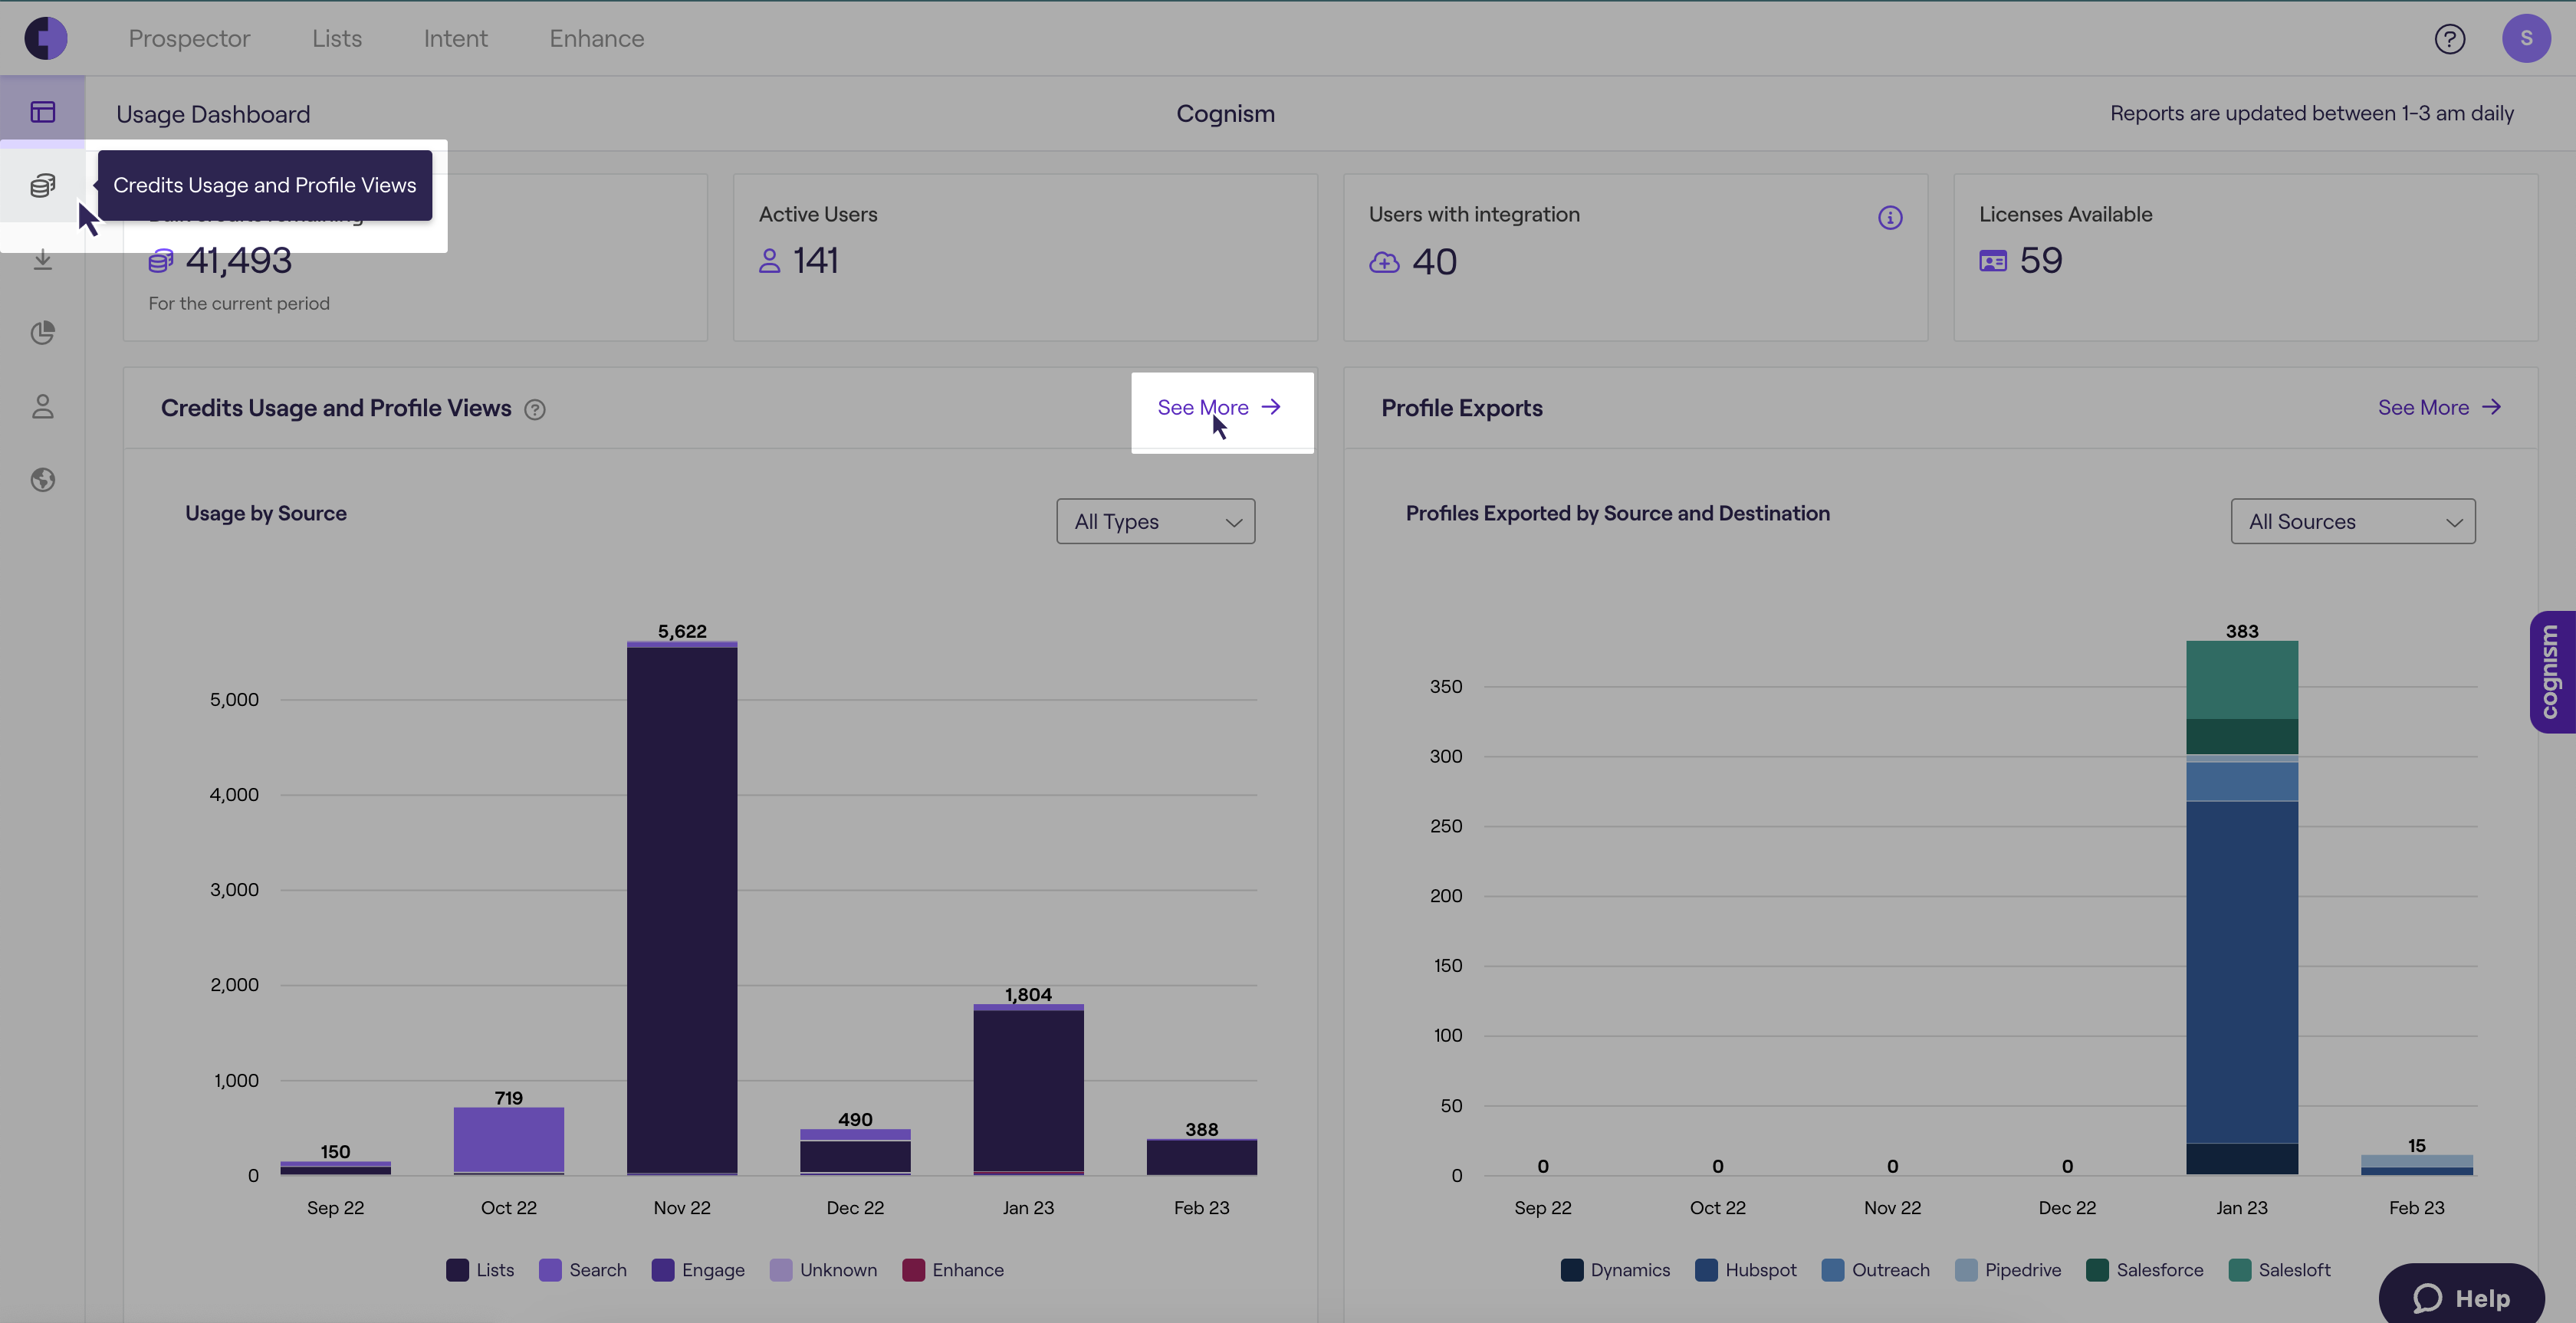Click the Jan 23 profile exports bar
This screenshot has width=2576, height=1323.
2241,908
